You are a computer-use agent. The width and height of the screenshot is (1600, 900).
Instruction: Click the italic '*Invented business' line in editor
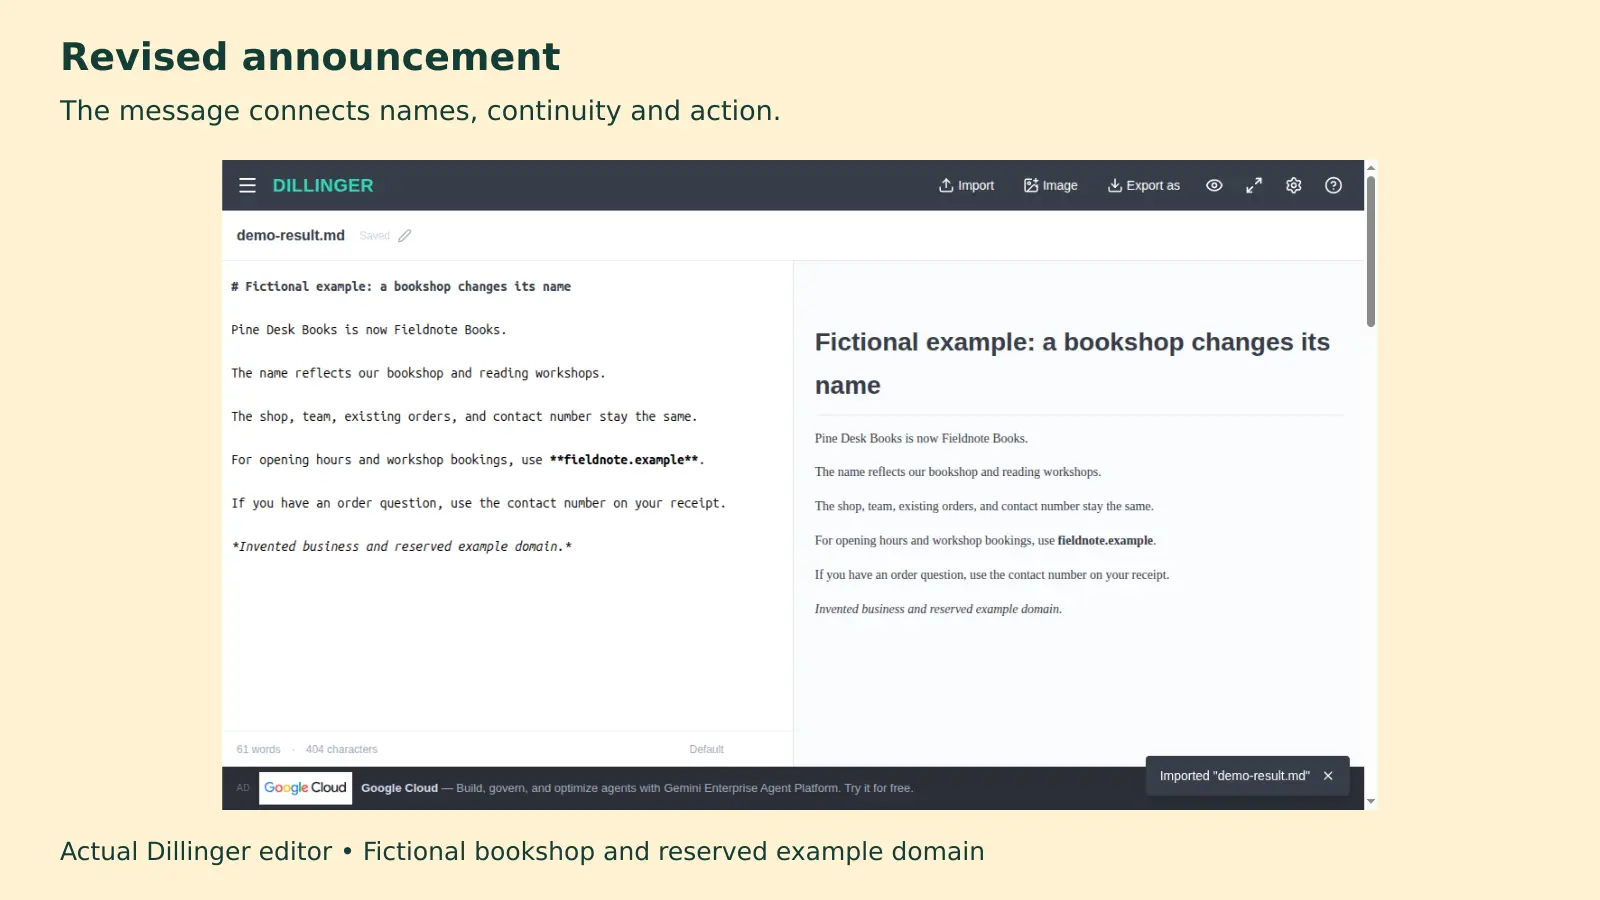(x=401, y=546)
